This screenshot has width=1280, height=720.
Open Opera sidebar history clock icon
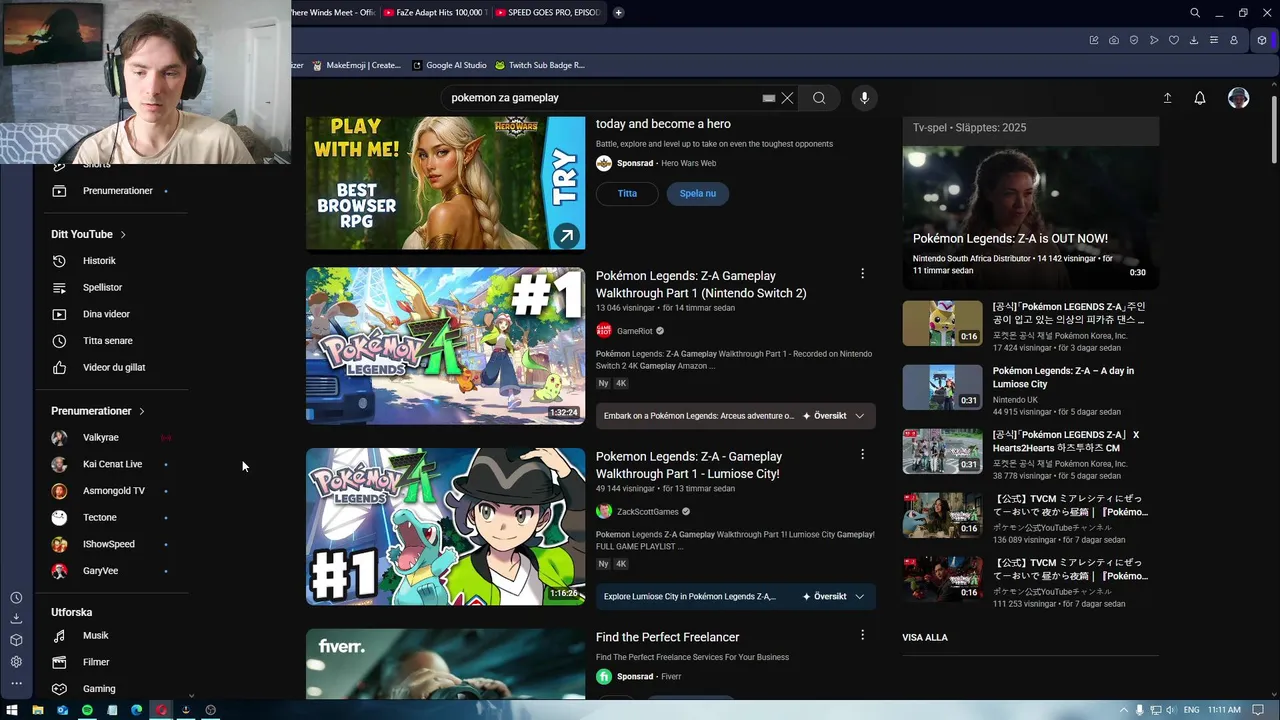tap(16, 598)
